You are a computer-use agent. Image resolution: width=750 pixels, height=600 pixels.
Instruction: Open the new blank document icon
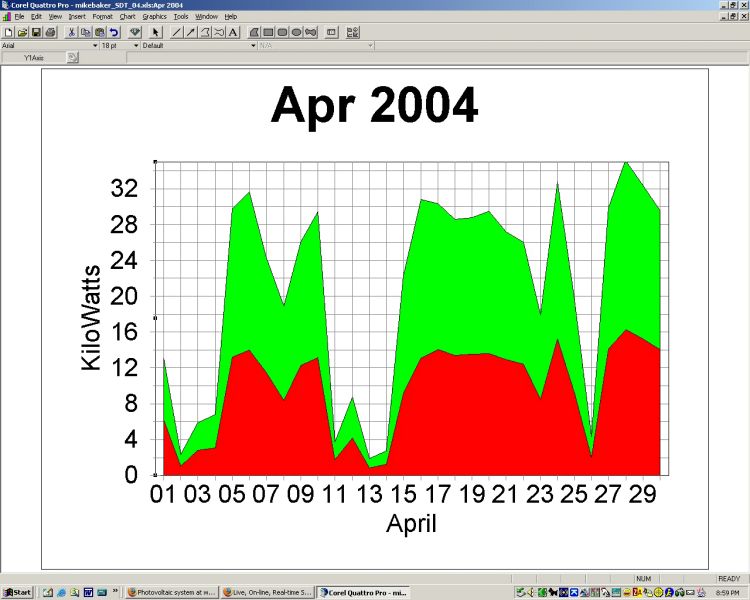[8, 33]
